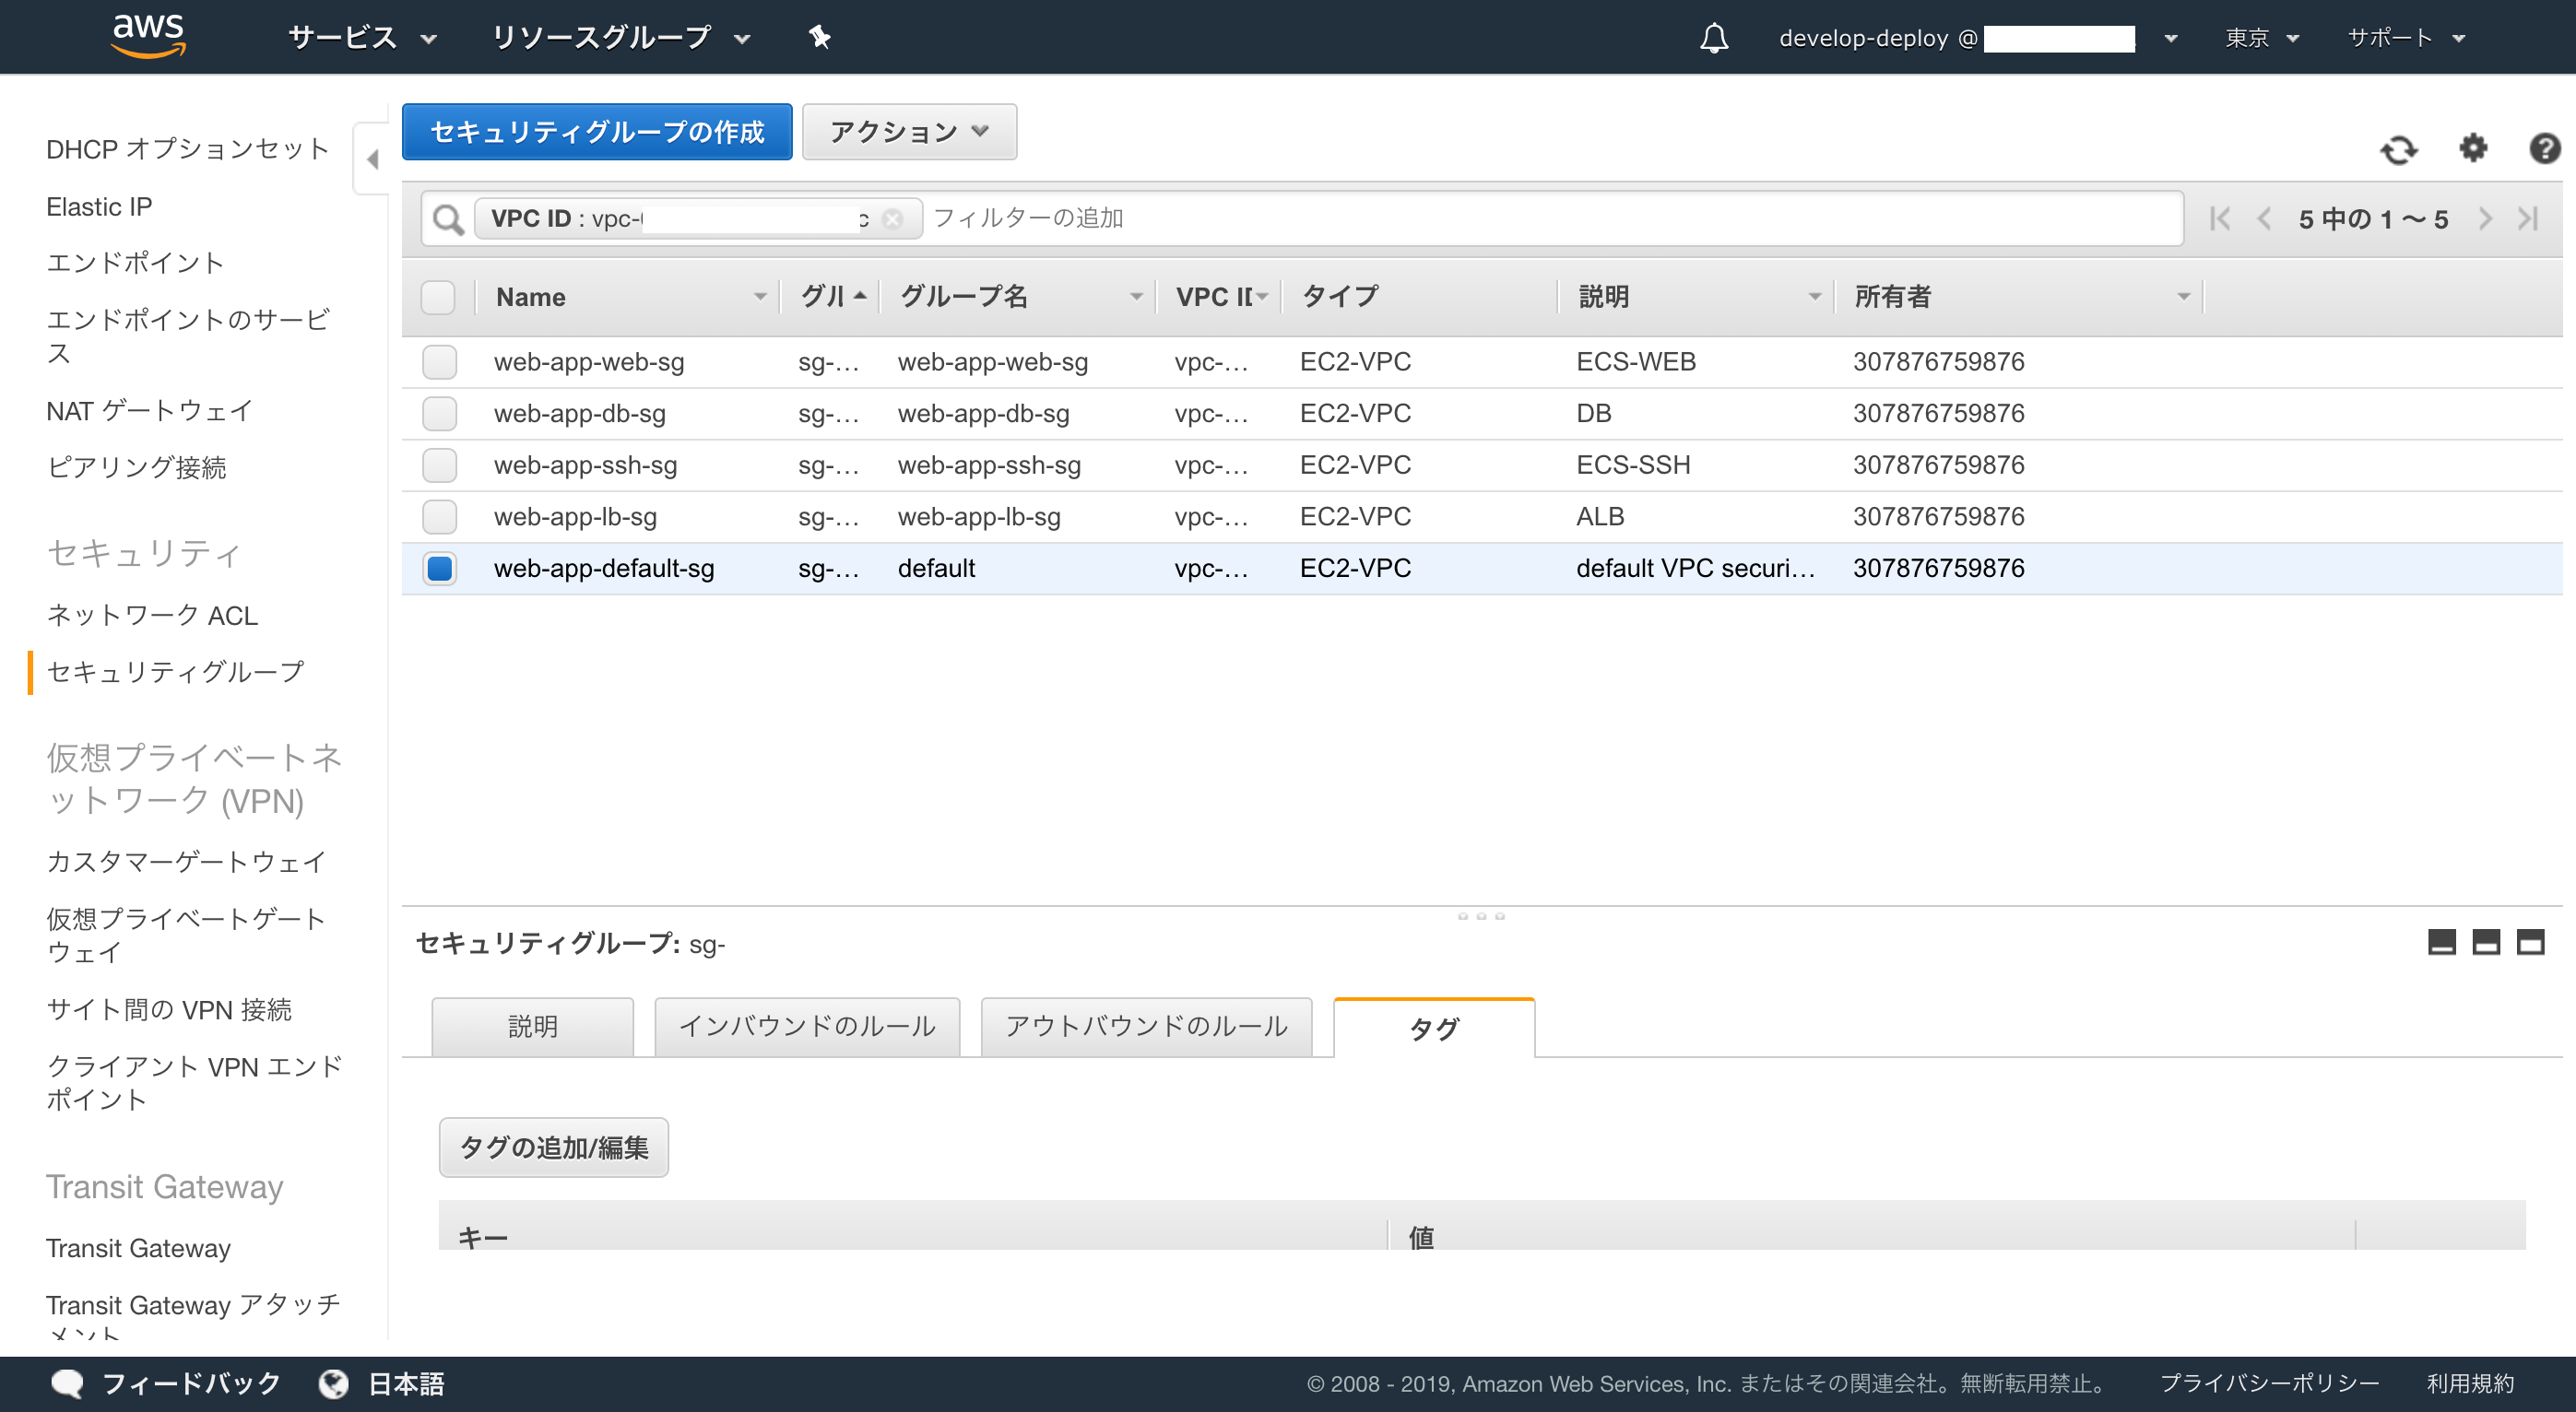Switch to the 説明 tab
The image size is (2576, 1412).
coord(532,1026)
